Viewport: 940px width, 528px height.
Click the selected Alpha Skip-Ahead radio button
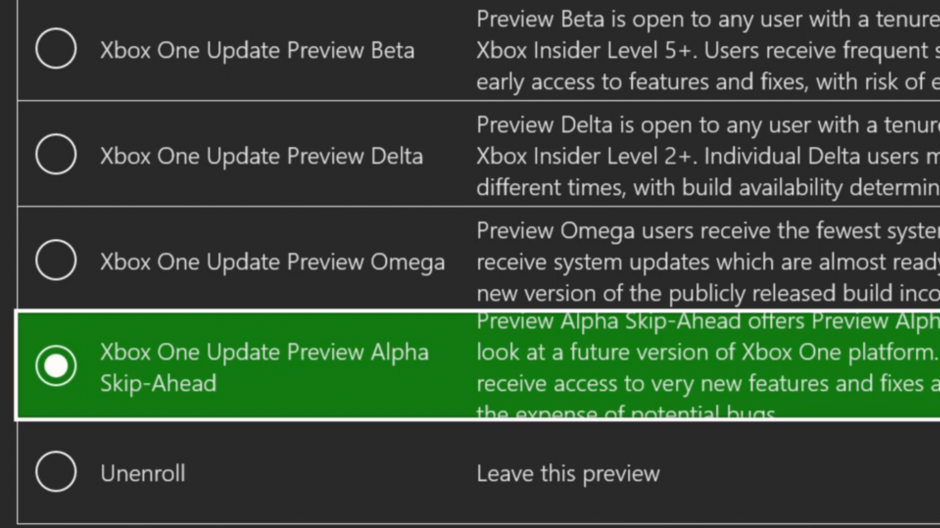pyautogui.click(x=56, y=366)
